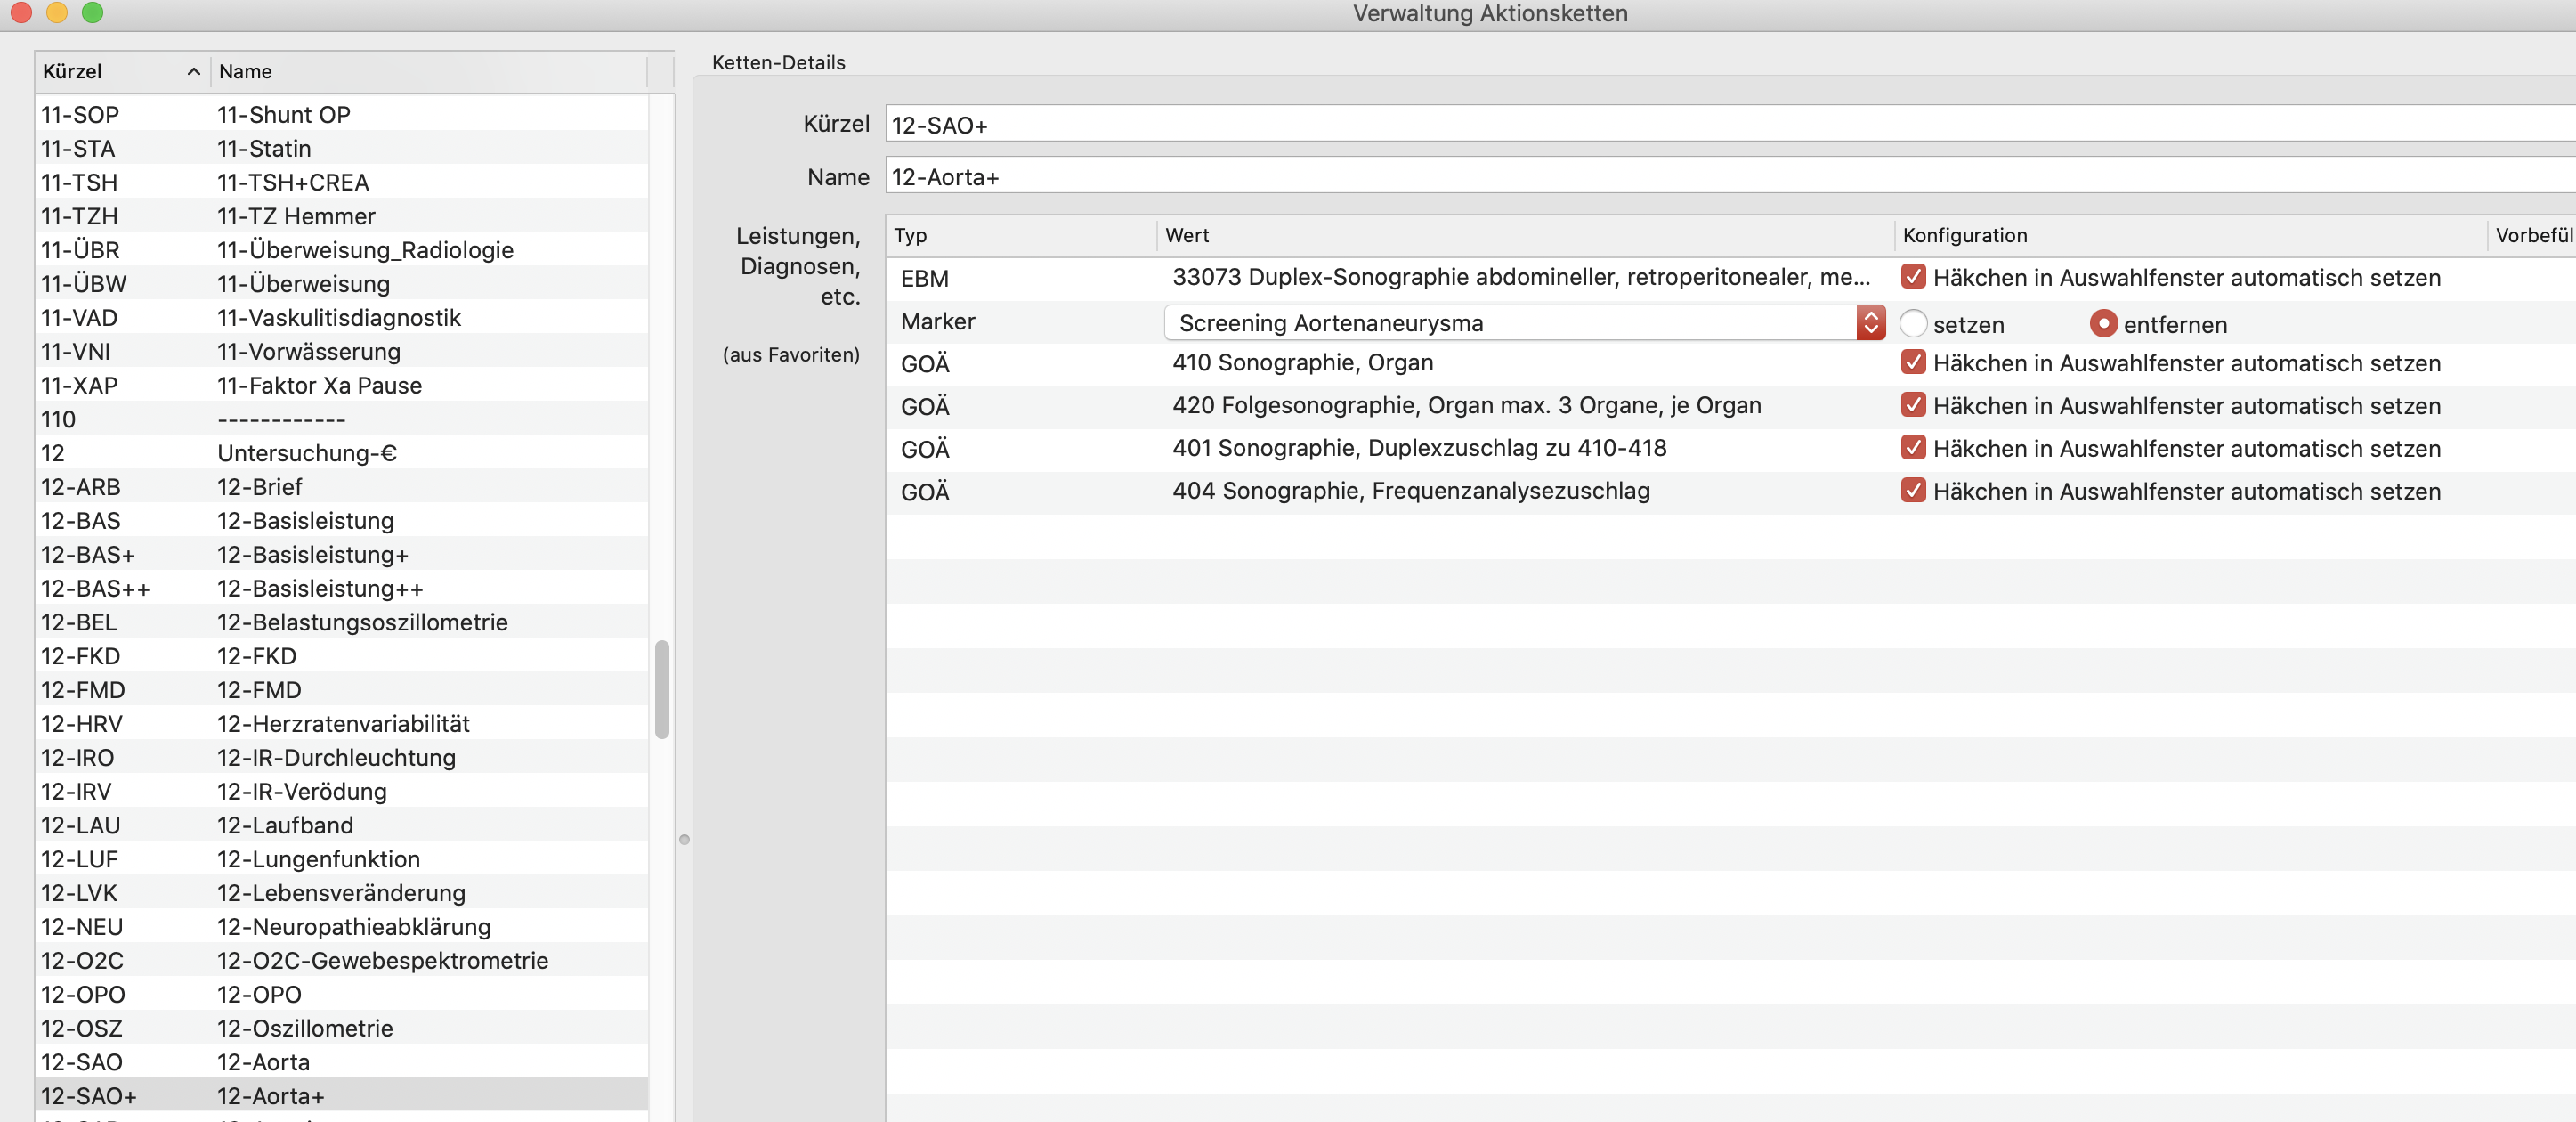Select row 12-LUF Lungenfunktion

[x=342, y=859]
